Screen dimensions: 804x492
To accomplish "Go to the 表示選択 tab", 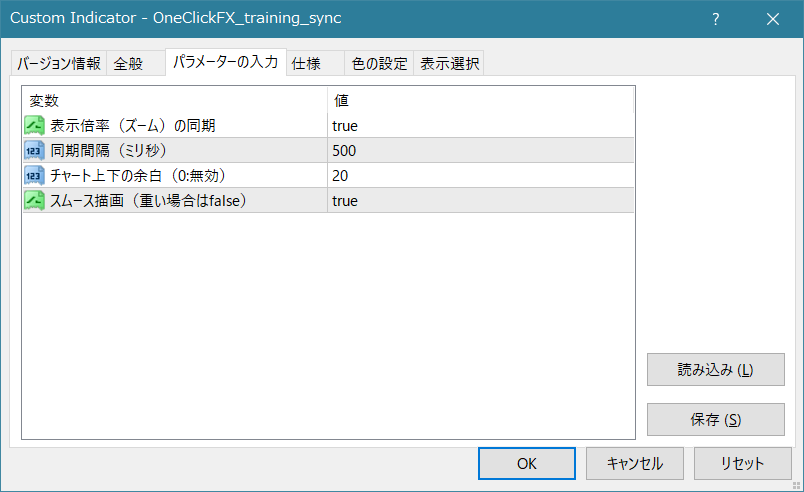I will [x=449, y=64].
